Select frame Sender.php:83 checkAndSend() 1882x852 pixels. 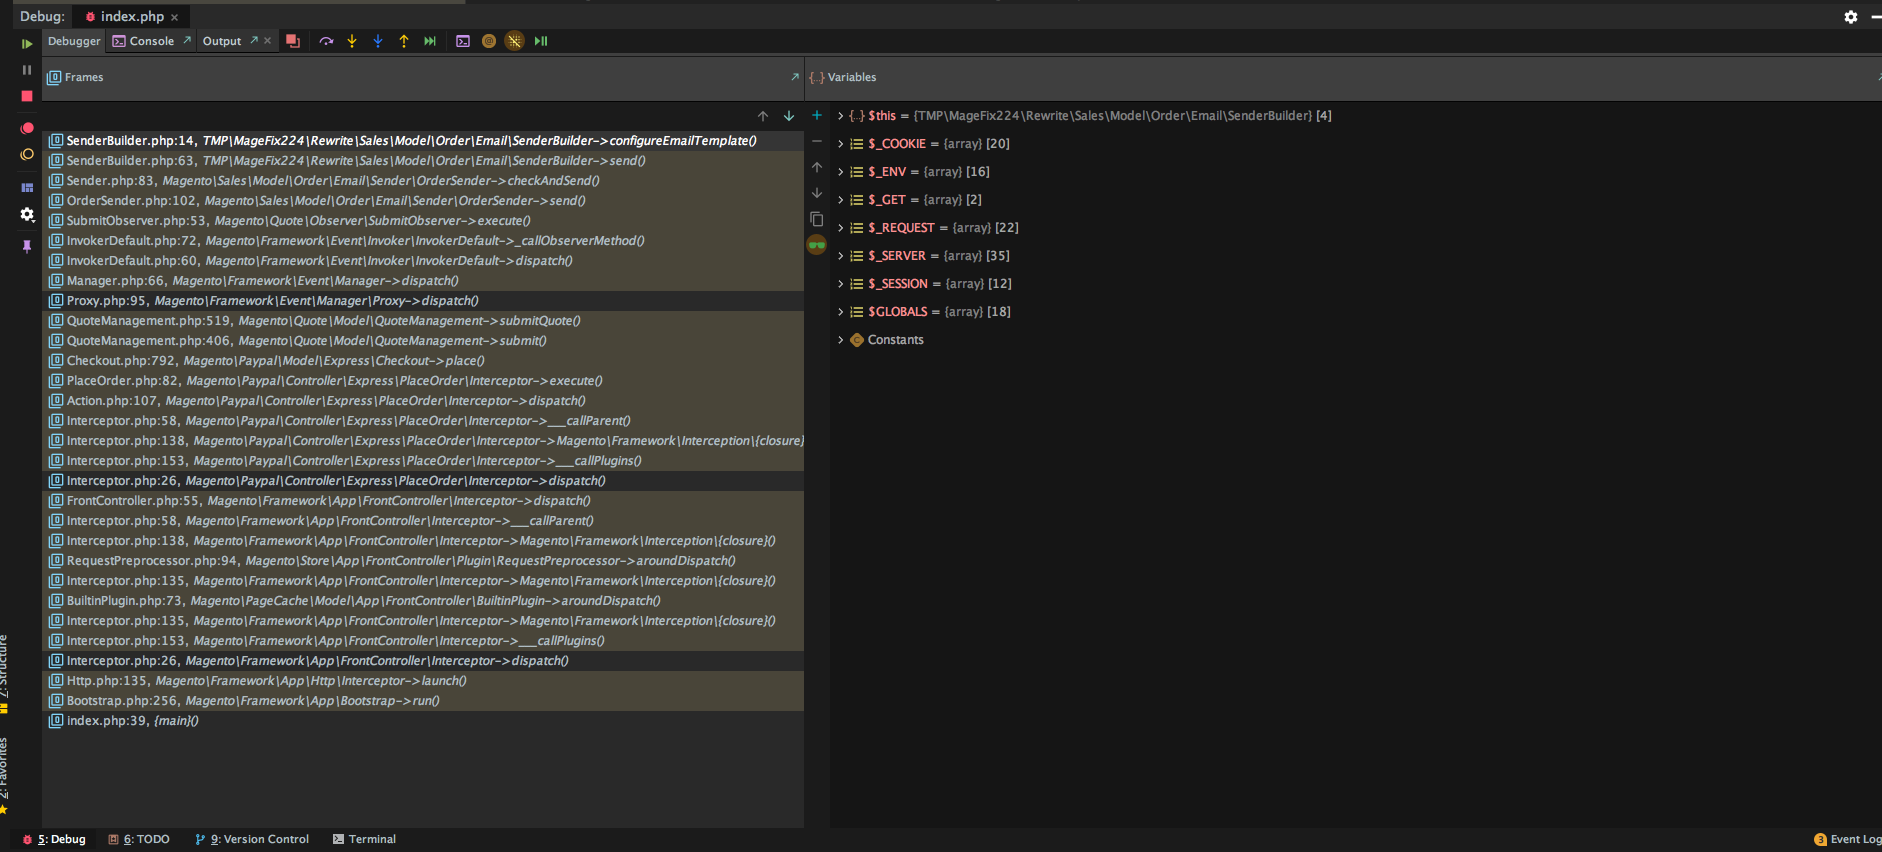(424, 181)
